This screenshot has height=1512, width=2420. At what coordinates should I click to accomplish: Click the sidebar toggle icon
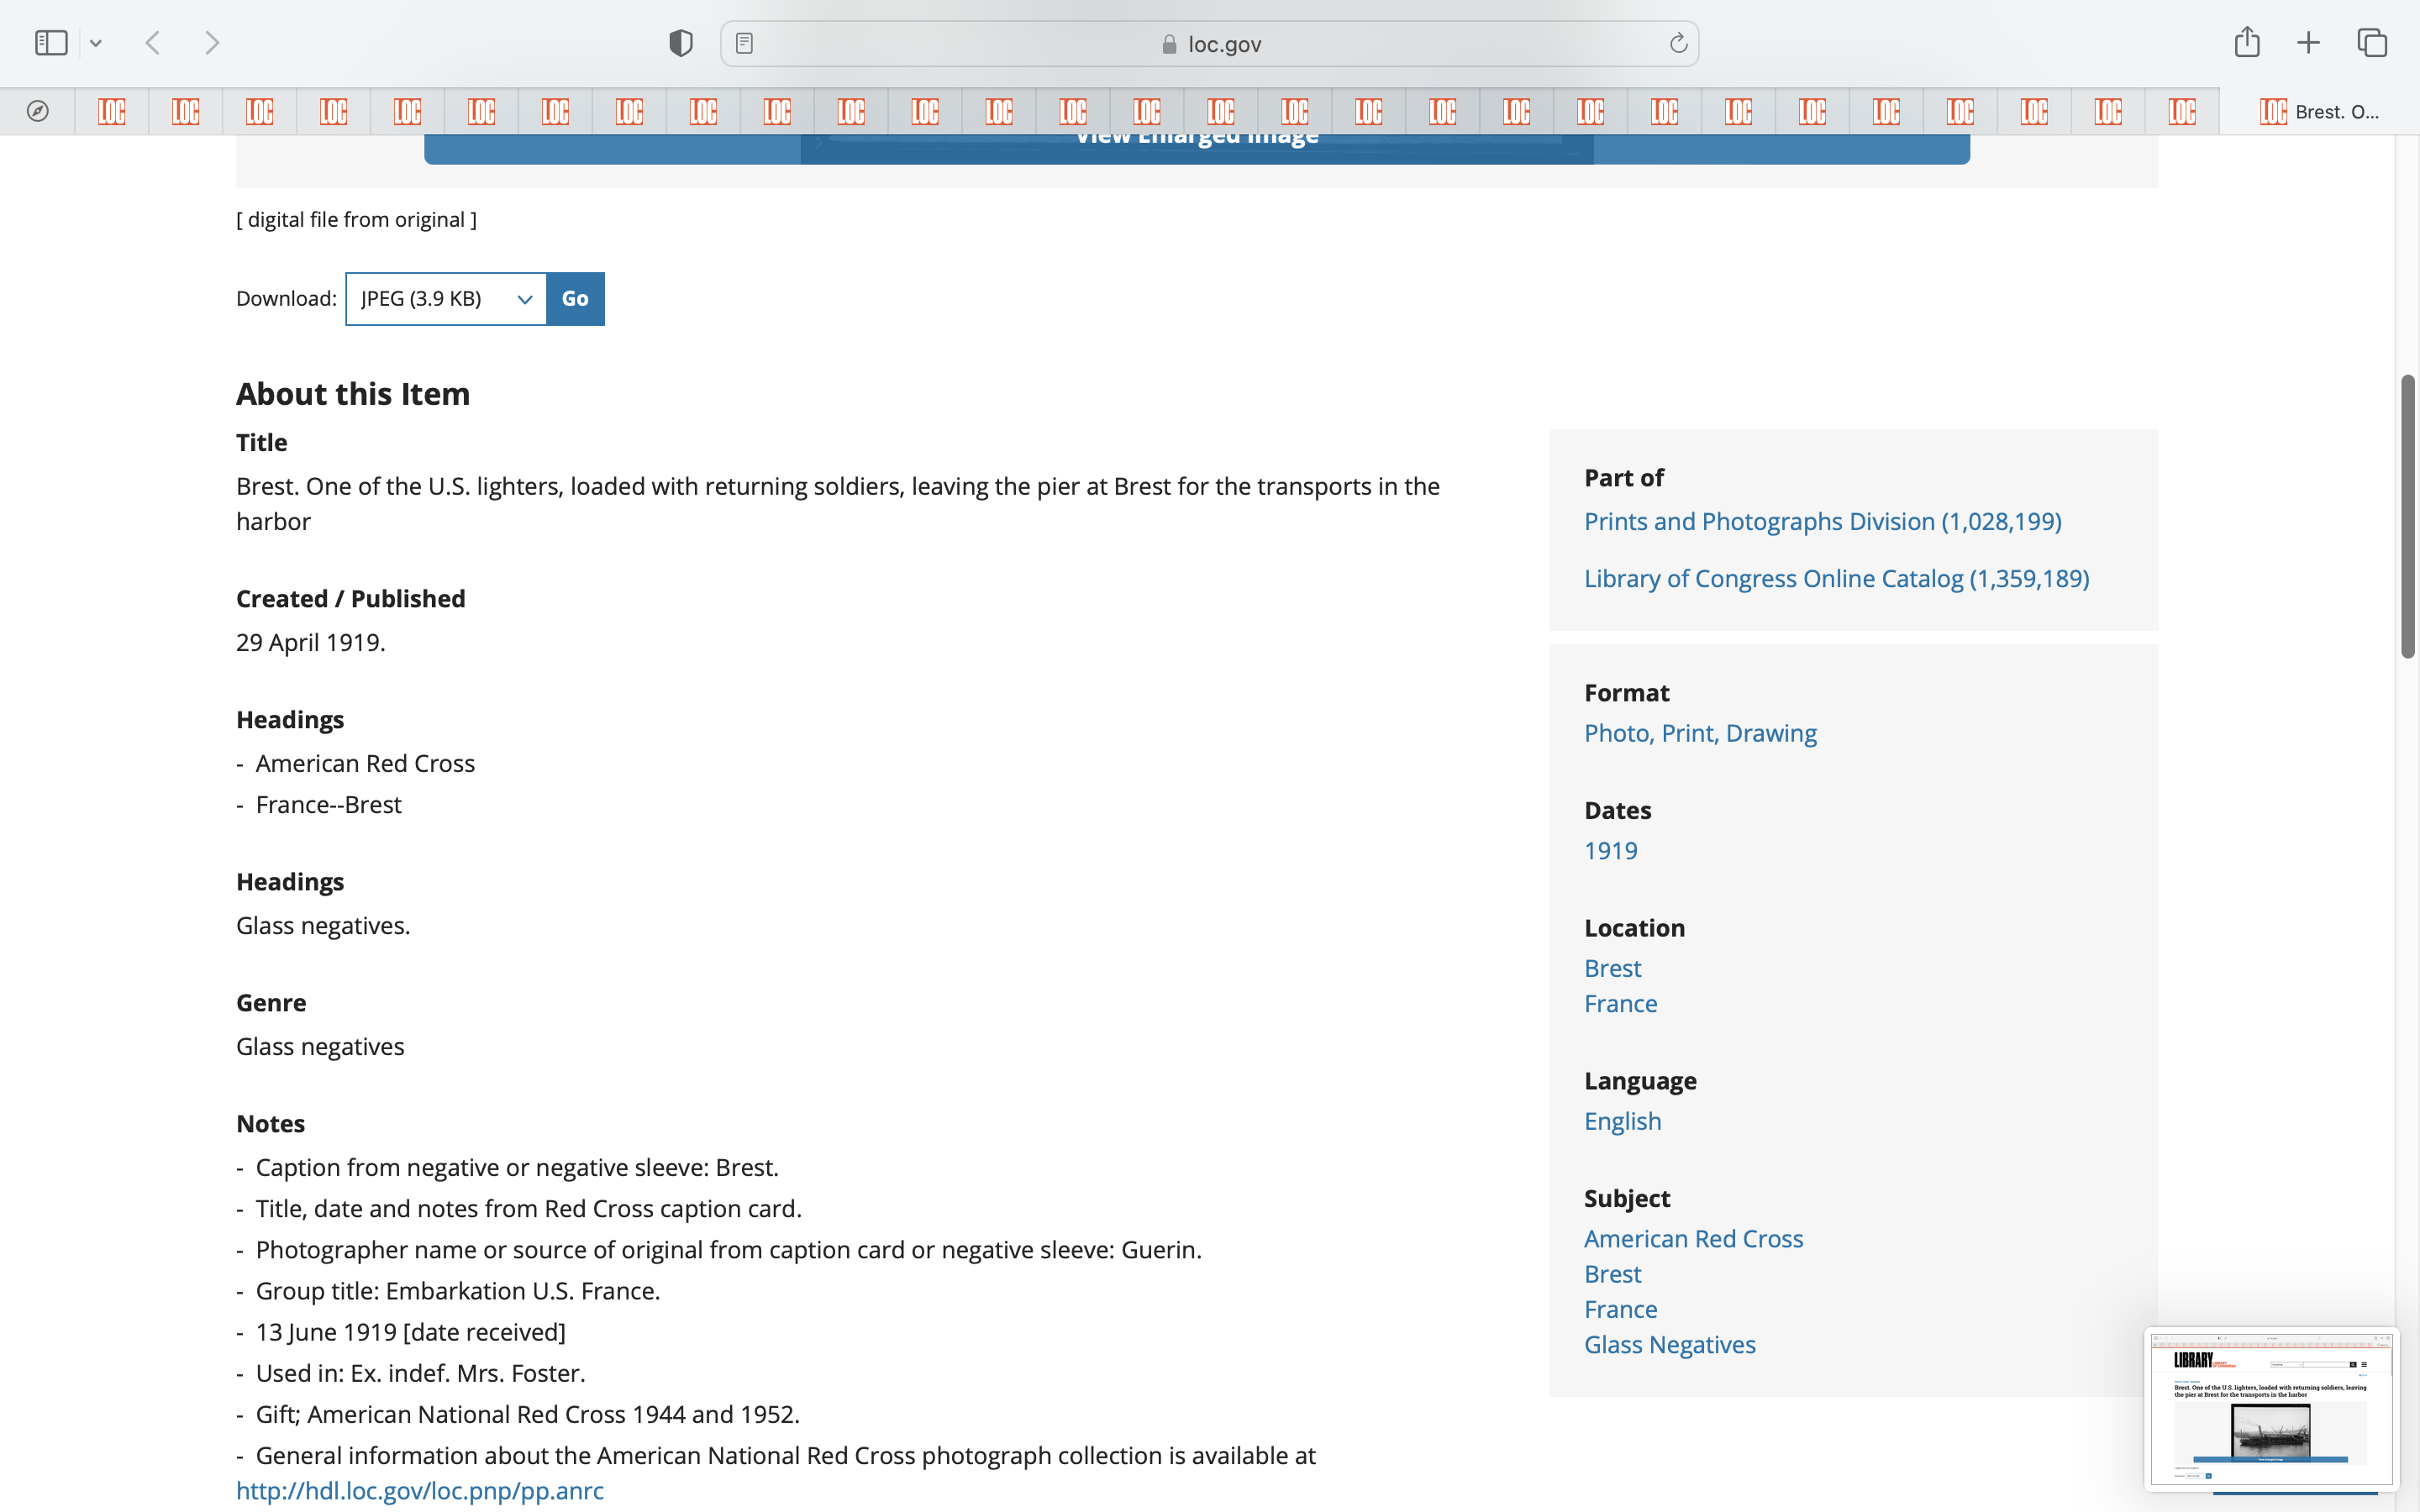[x=50, y=43]
